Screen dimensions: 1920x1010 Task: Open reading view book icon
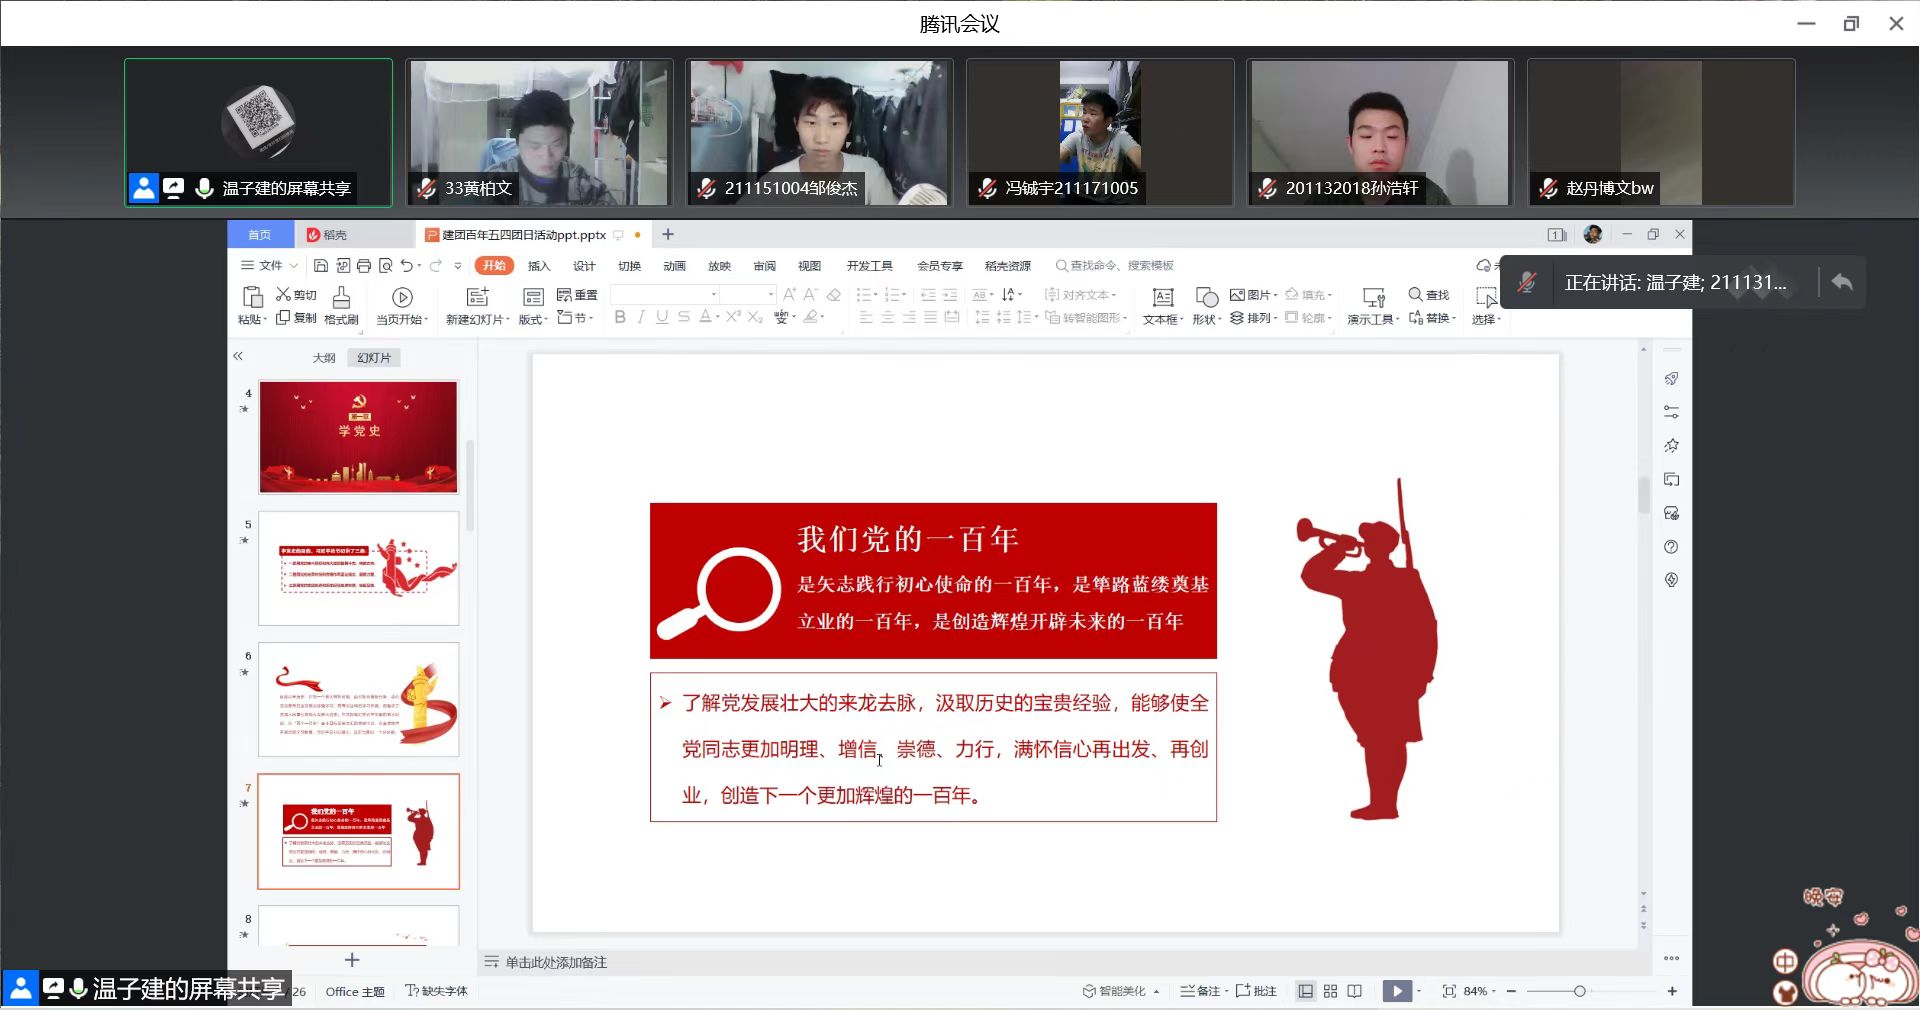point(1354,991)
